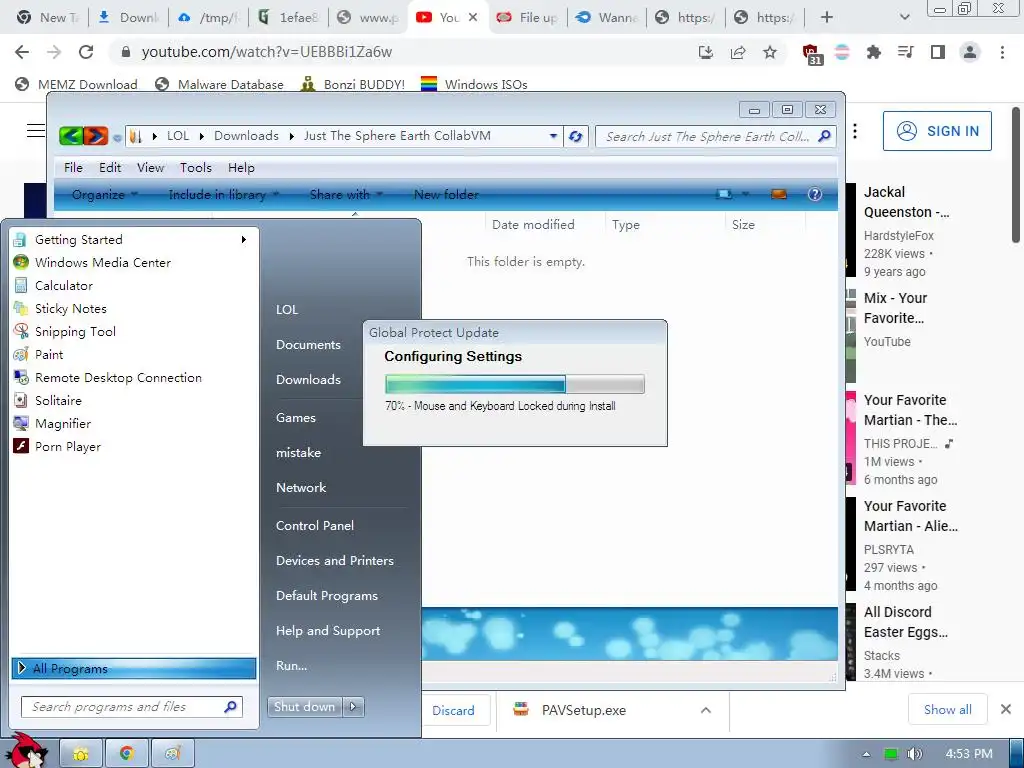Click the Explorer search magnifier icon
The width and height of the screenshot is (1024, 768).
(824, 136)
